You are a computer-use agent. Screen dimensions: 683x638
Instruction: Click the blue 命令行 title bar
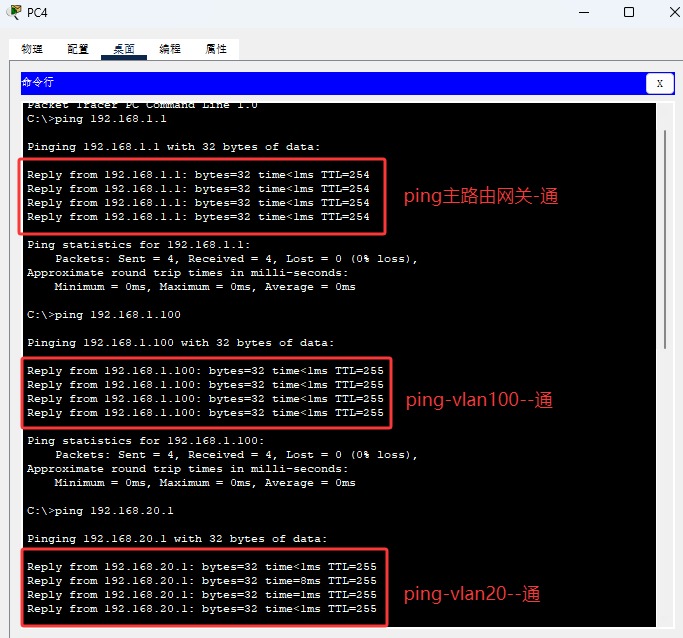tap(330, 83)
